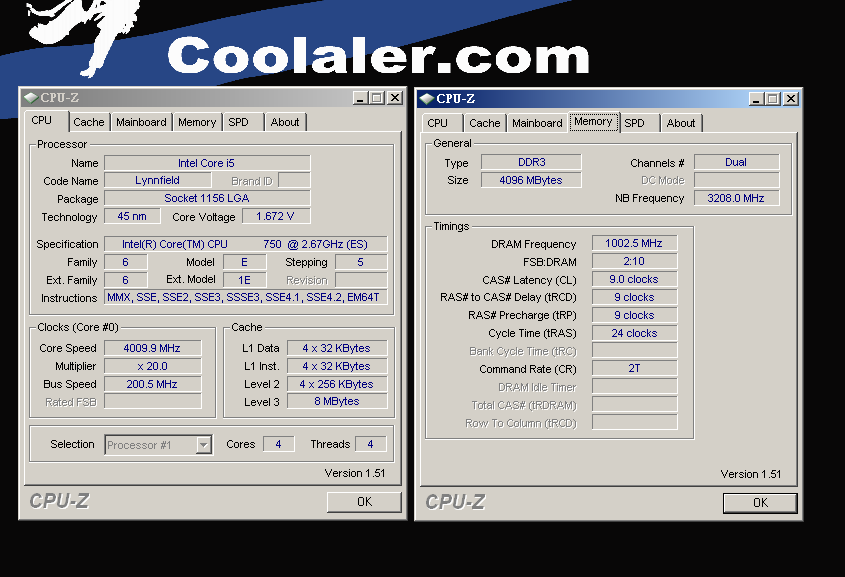Screen dimensions: 845x577
Task: Close the right CPU-Z window
Action: point(791,99)
